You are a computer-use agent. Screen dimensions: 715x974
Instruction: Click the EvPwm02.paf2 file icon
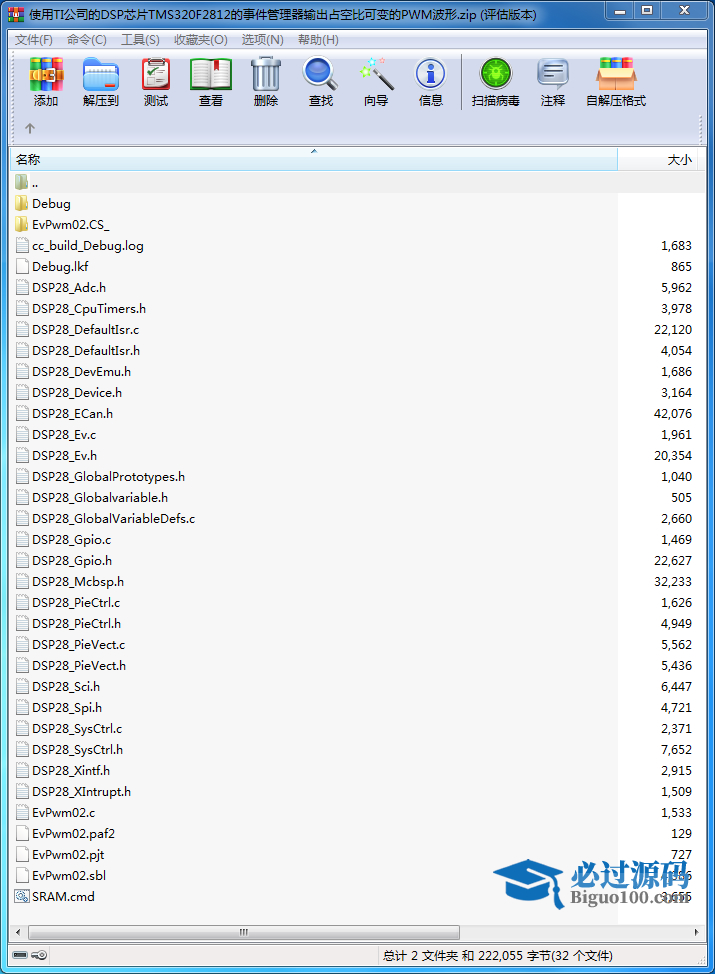[22, 834]
